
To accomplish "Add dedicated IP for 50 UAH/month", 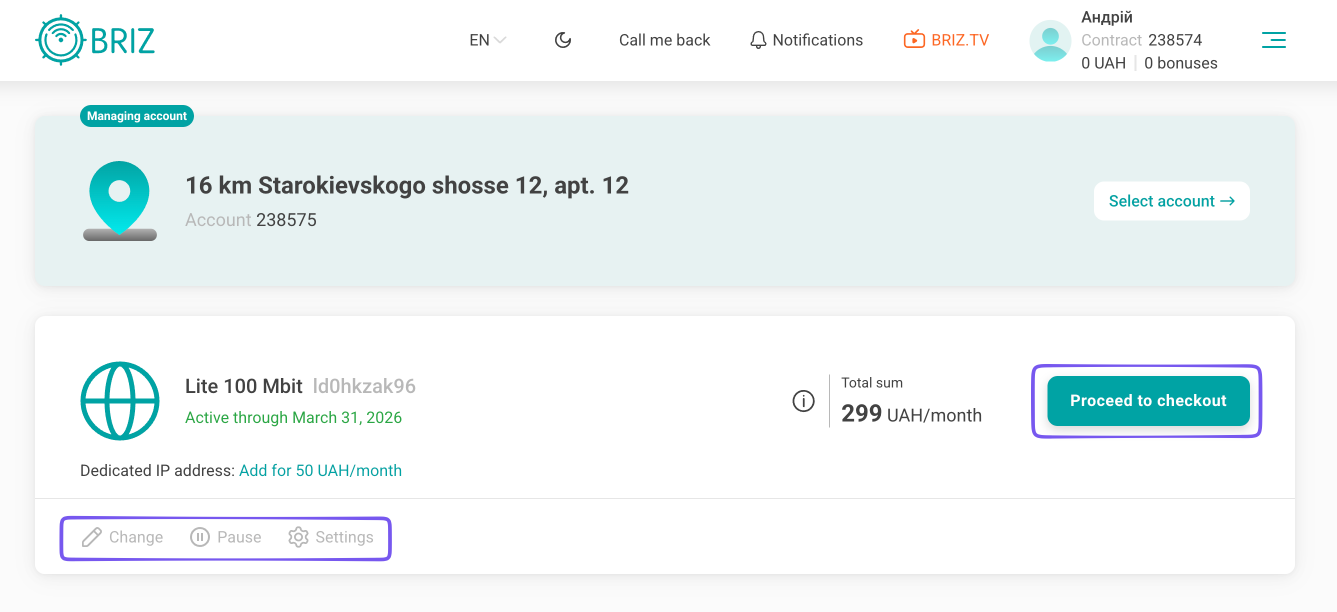I will (320, 470).
